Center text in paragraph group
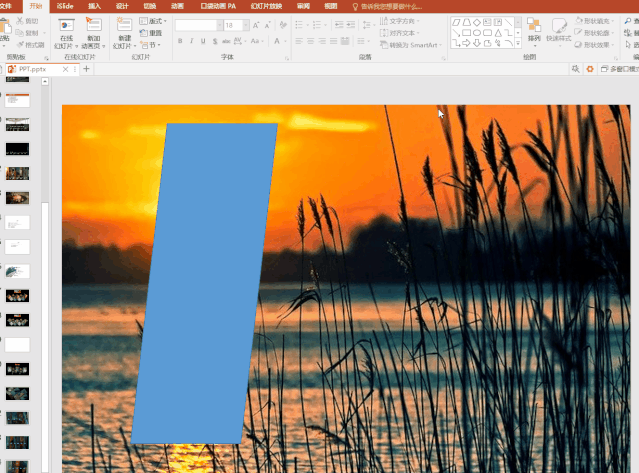The image size is (639, 473). tap(311, 41)
